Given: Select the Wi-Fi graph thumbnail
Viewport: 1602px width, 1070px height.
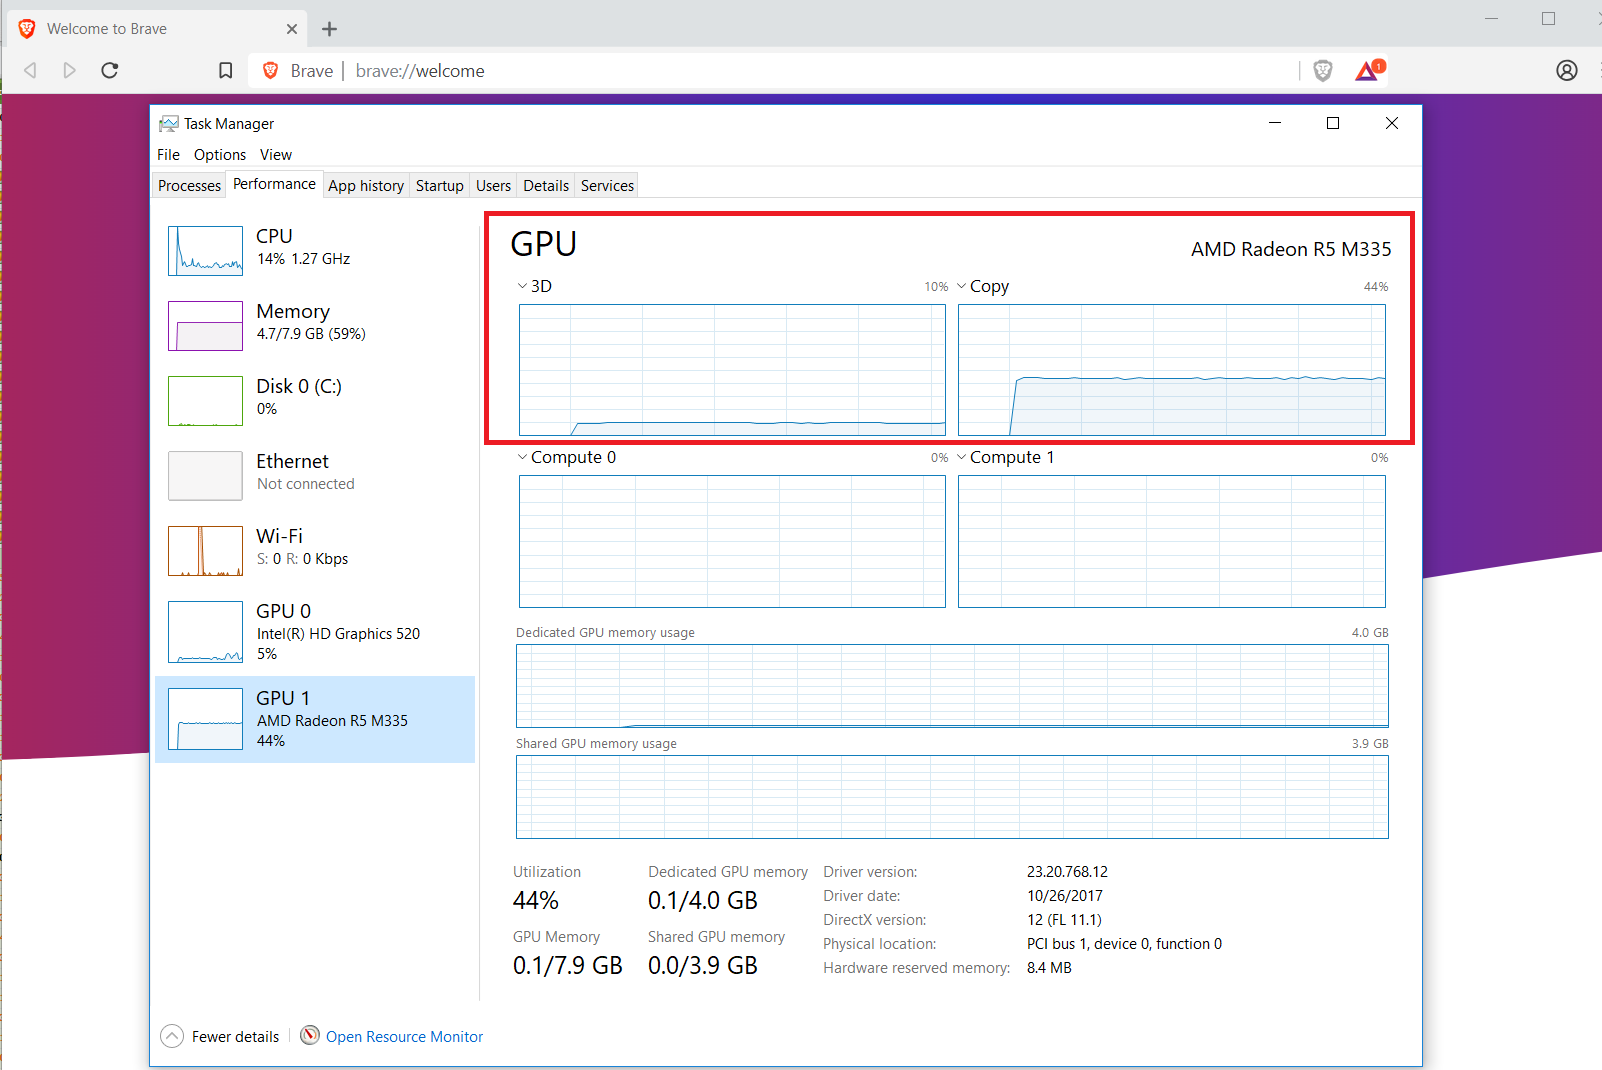Looking at the screenshot, I should click(205, 551).
